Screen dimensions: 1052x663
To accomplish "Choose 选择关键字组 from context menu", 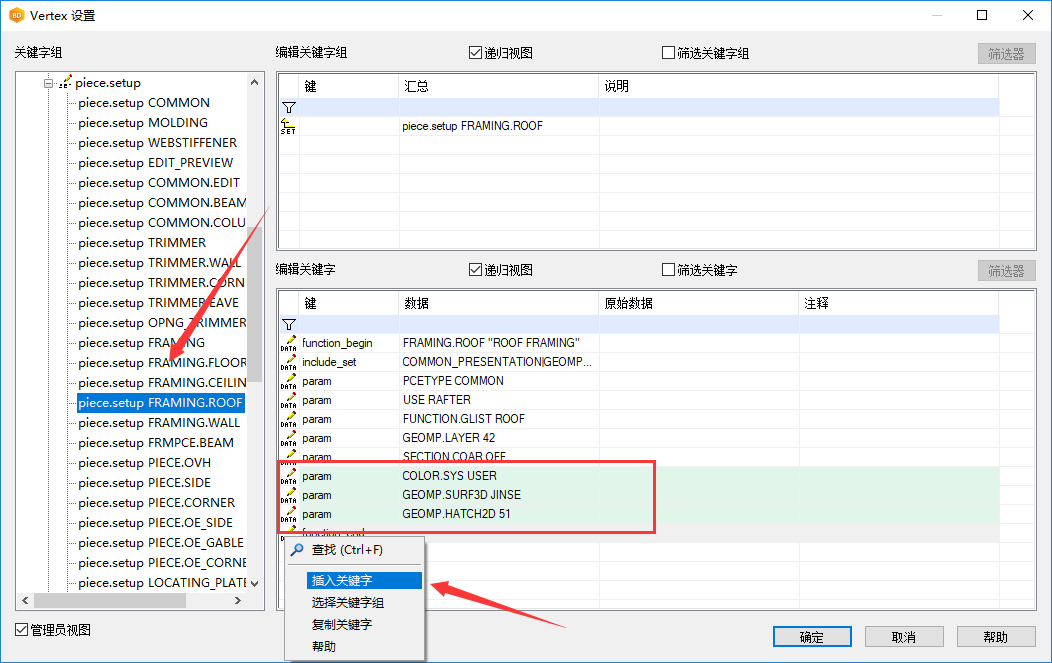I will click(x=356, y=603).
